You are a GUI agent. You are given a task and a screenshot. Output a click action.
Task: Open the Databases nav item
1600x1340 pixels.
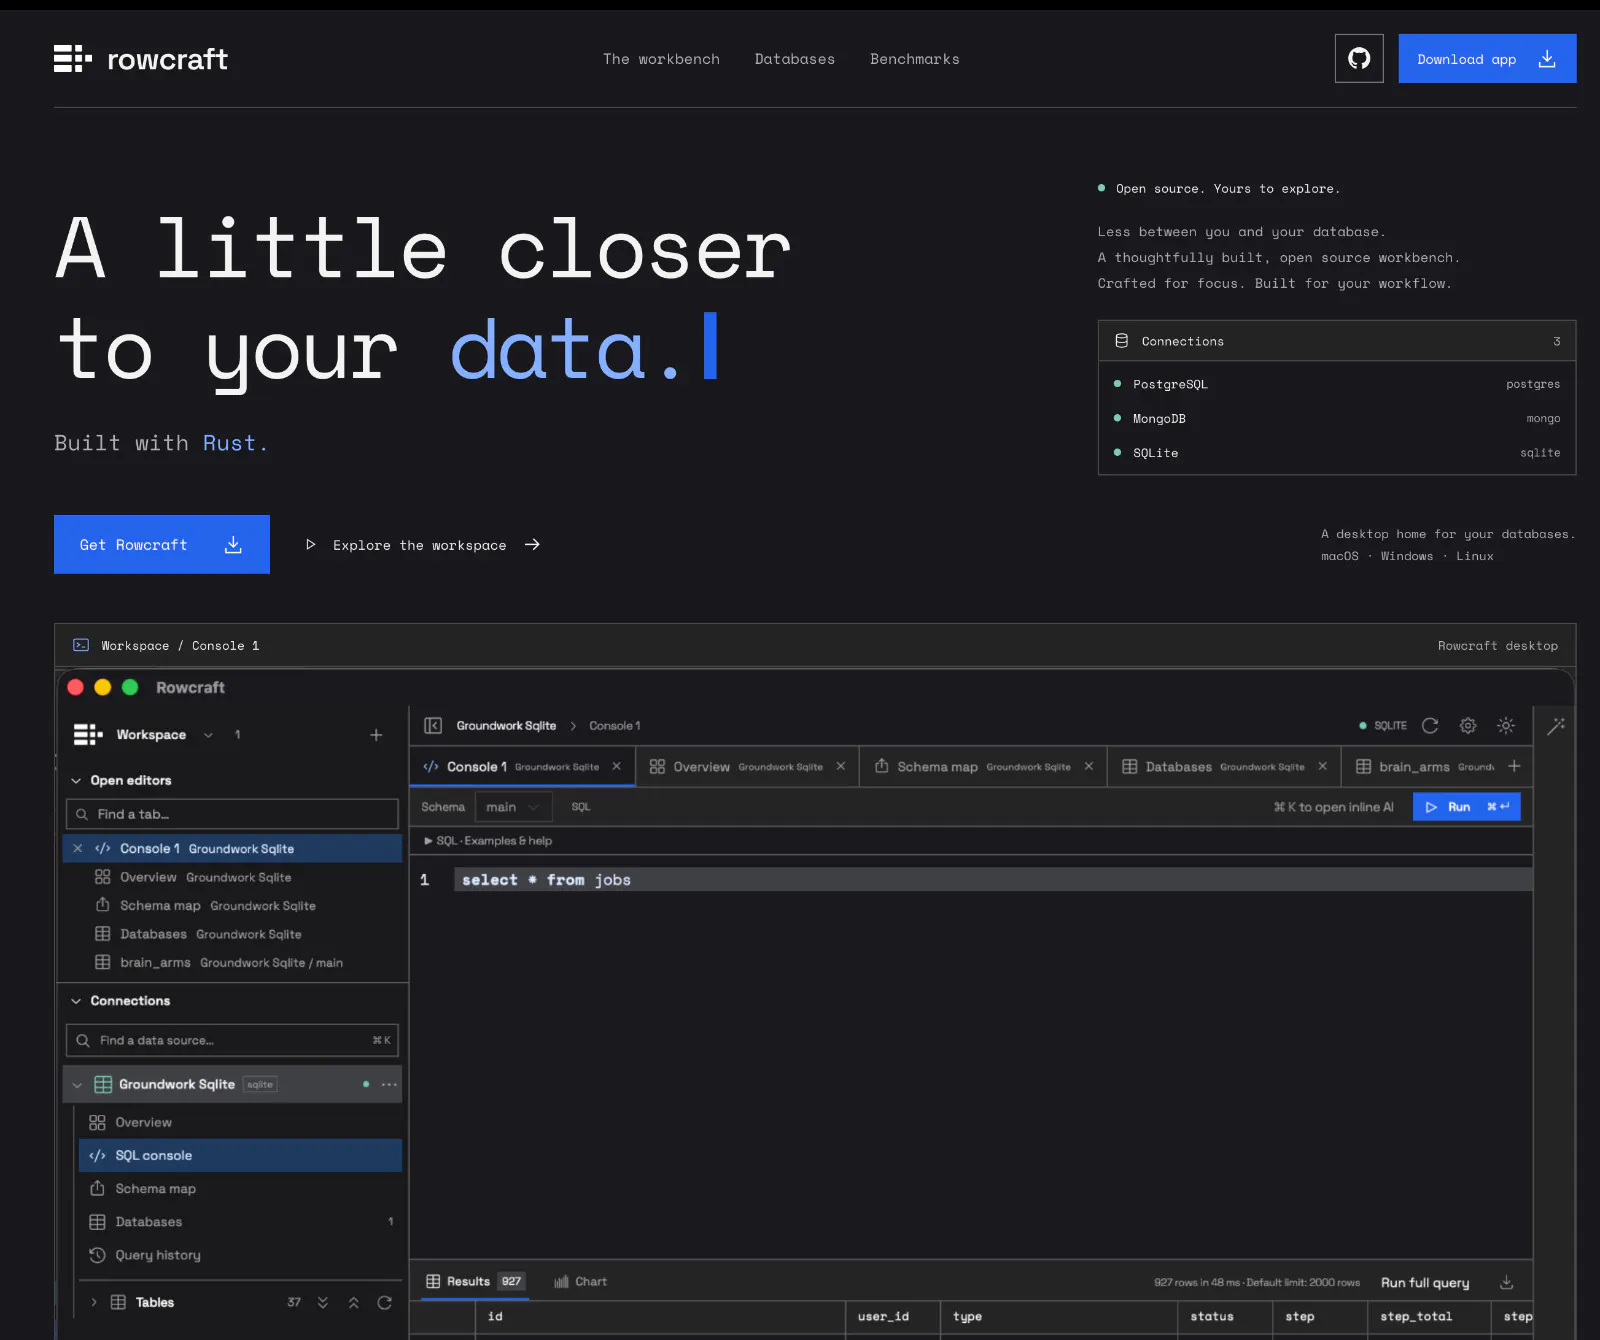point(794,59)
